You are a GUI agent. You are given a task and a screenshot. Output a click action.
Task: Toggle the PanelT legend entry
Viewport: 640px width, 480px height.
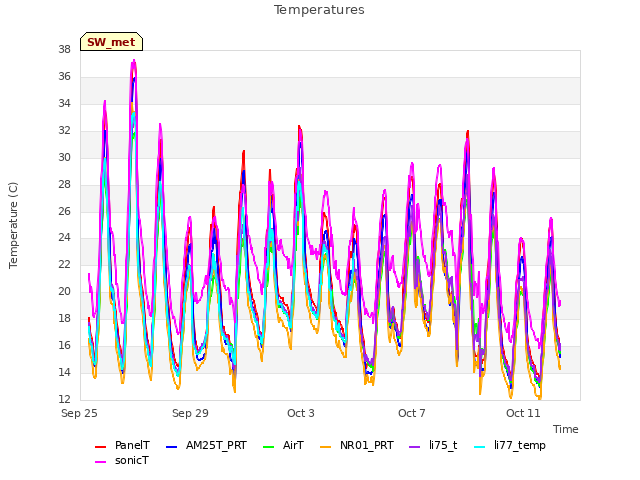(x=122, y=445)
